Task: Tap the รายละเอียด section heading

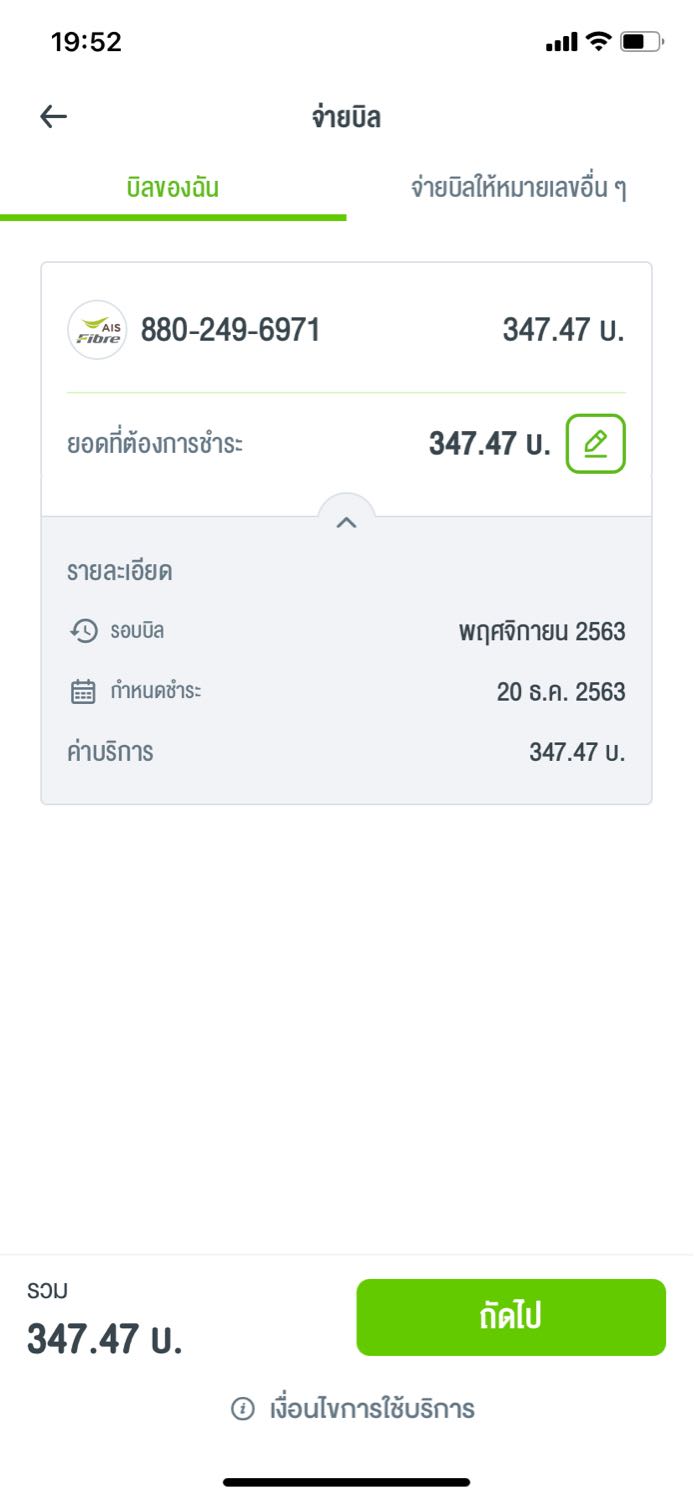Action: pos(120,572)
